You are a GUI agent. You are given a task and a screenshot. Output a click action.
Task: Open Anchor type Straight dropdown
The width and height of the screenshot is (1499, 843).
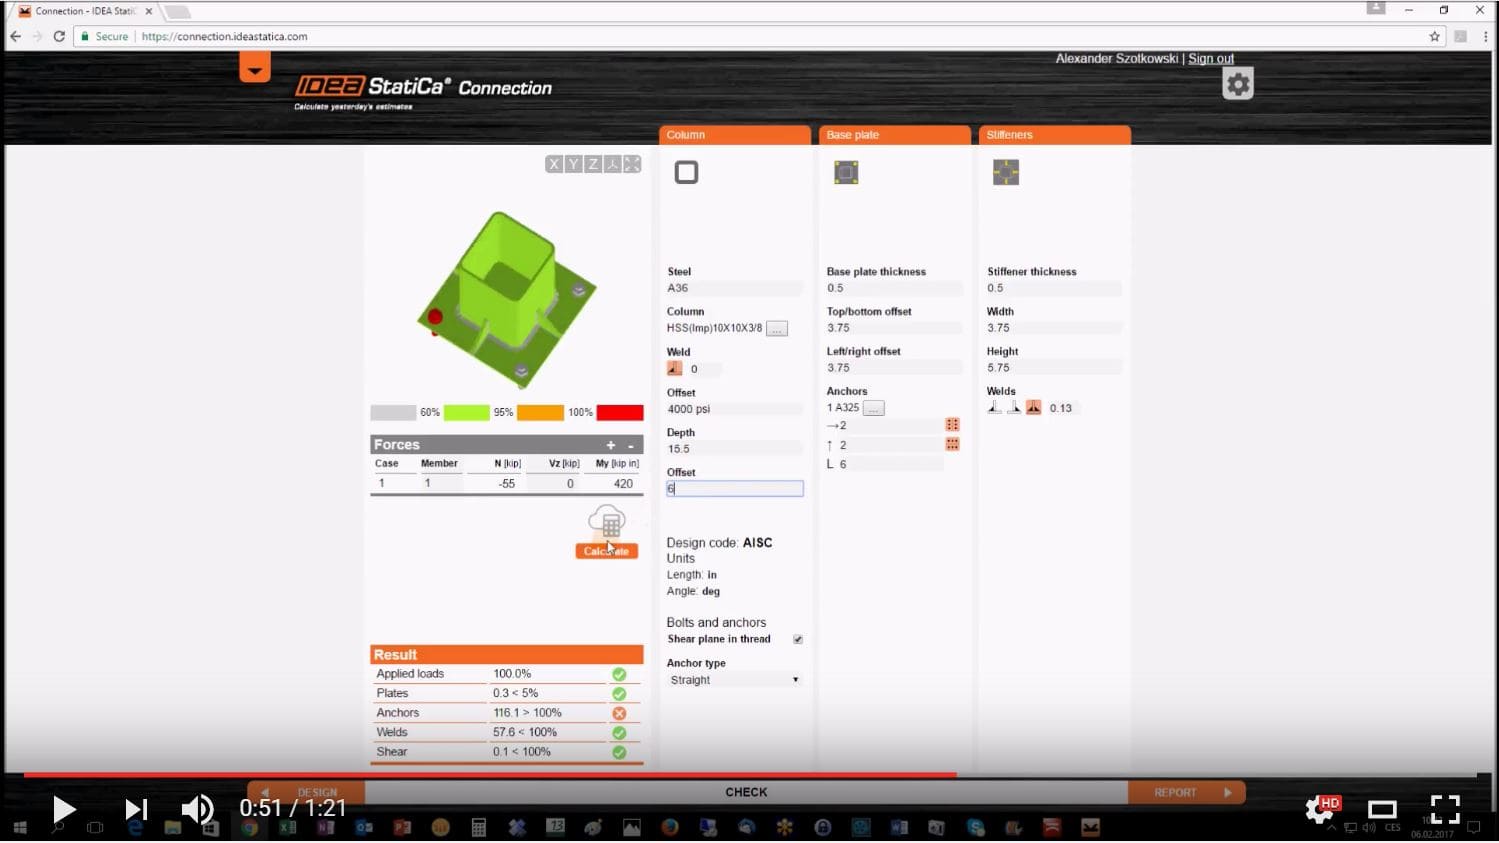coord(735,680)
